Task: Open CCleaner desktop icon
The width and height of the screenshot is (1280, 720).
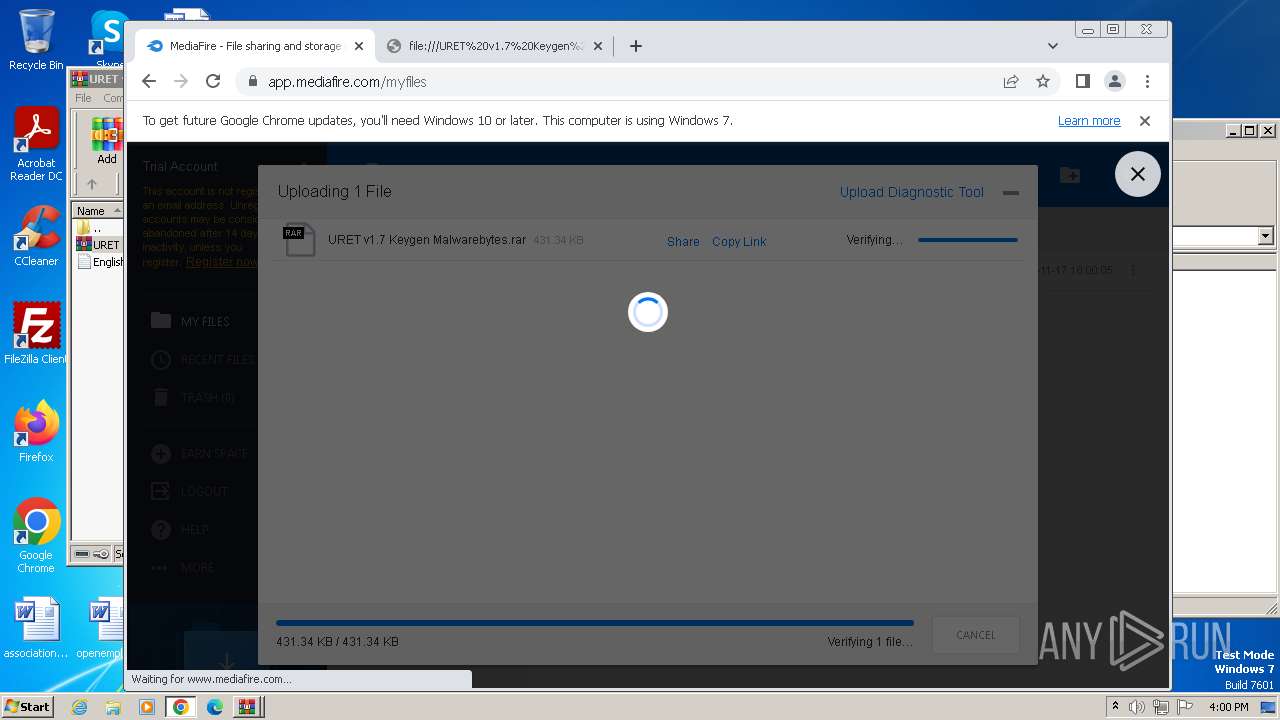Action: coord(36,236)
